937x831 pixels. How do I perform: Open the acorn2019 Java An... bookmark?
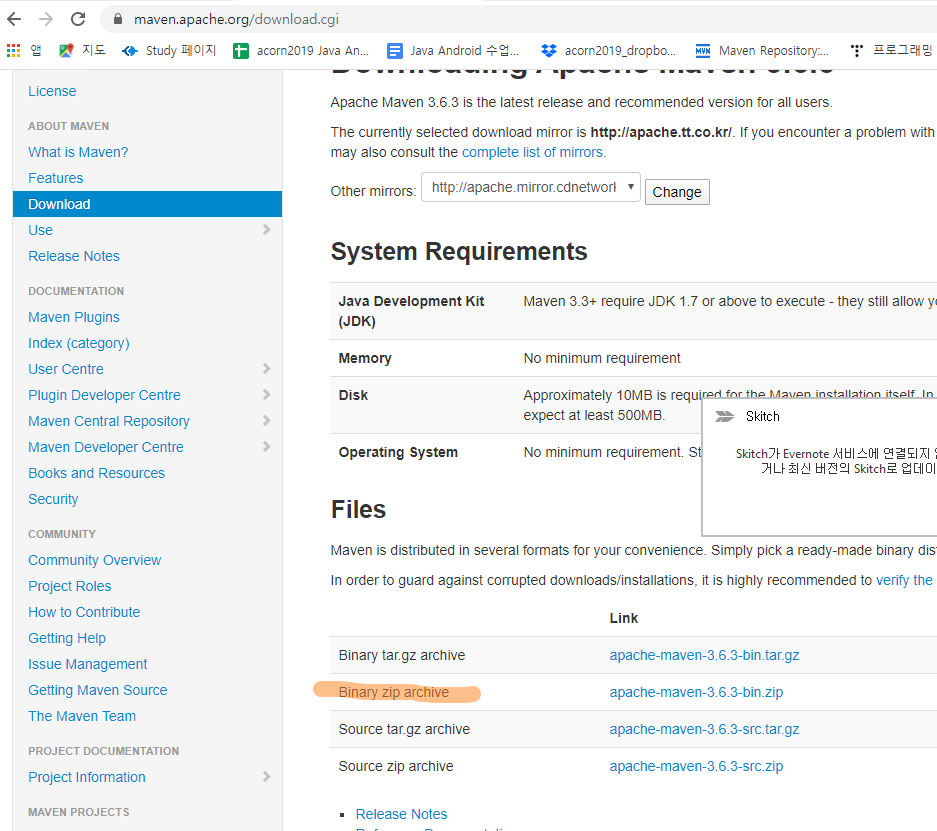tap(301, 51)
